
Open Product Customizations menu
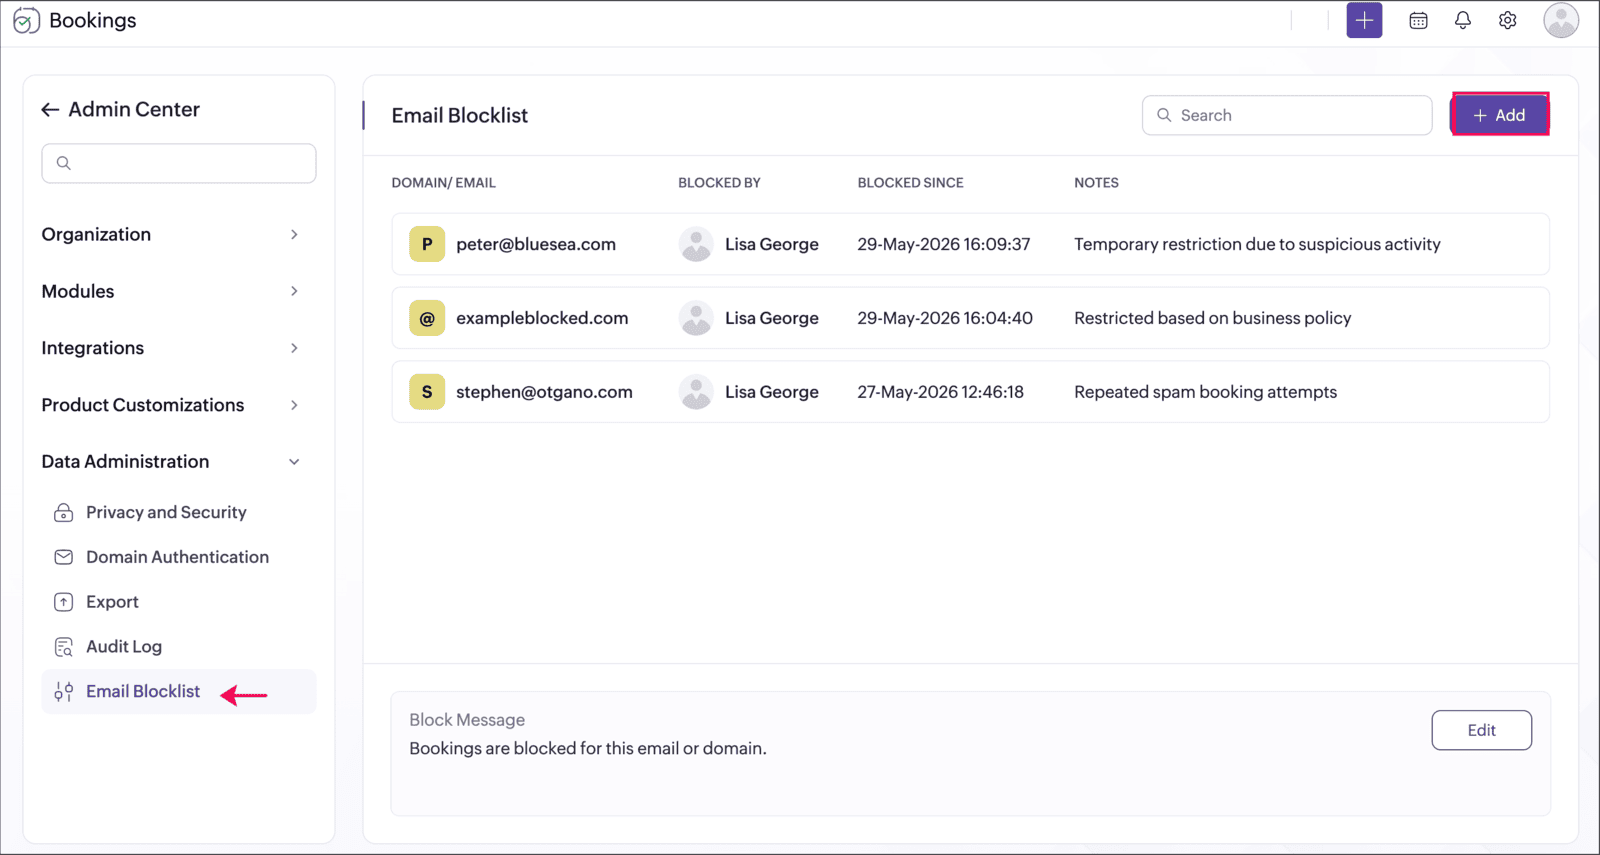point(143,405)
